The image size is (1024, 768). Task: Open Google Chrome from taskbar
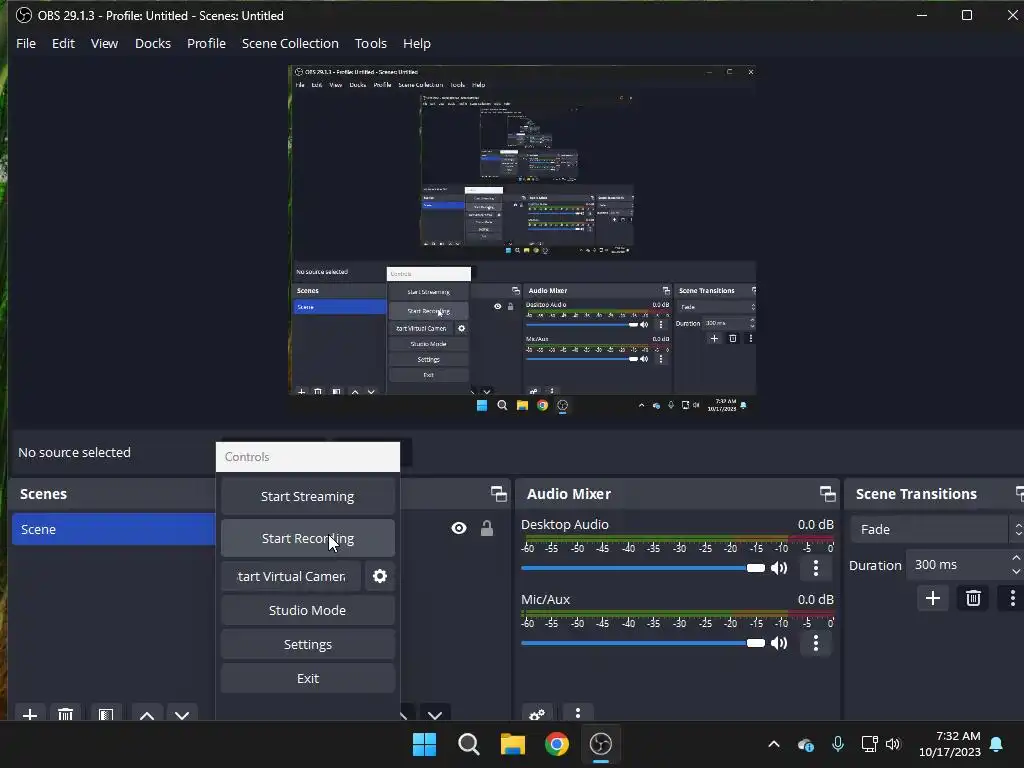556,744
